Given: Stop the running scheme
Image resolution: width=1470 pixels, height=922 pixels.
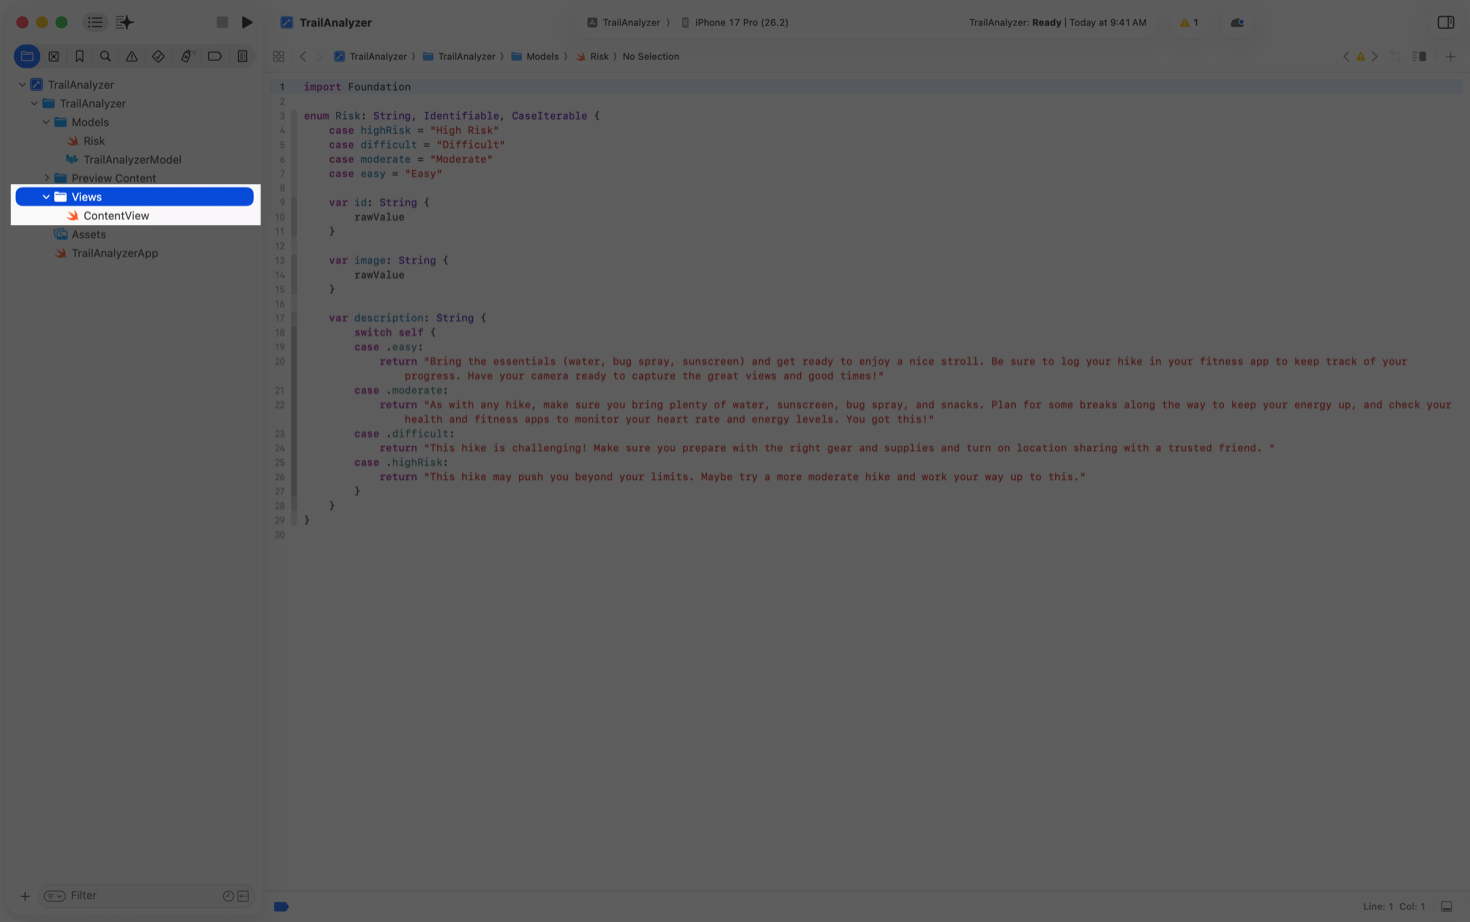Looking at the screenshot, I should coord(222,22).
